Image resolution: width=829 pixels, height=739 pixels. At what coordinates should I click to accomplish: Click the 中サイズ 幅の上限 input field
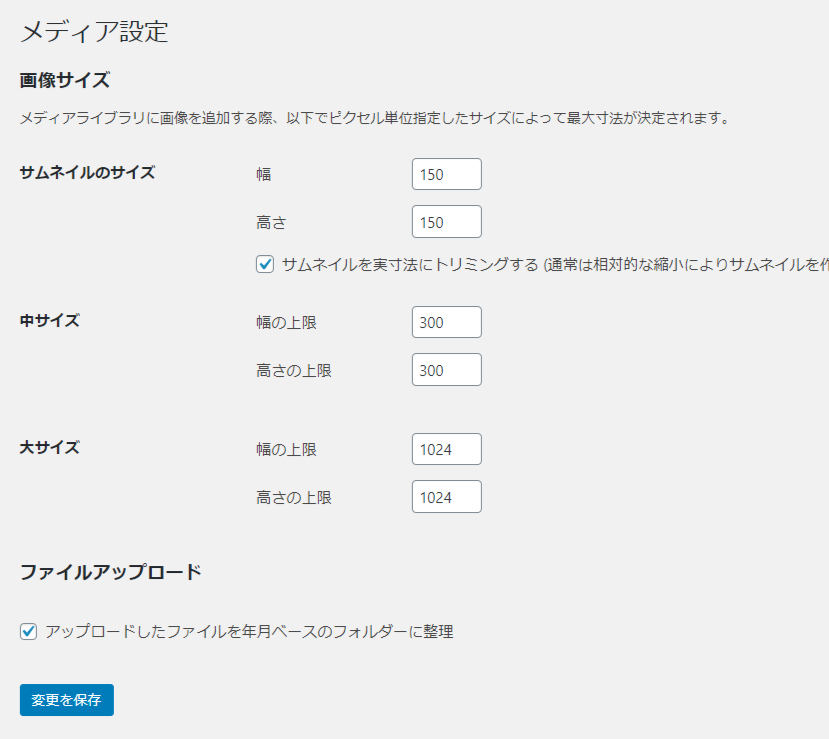pyautogui.click(x=446, y=321)
